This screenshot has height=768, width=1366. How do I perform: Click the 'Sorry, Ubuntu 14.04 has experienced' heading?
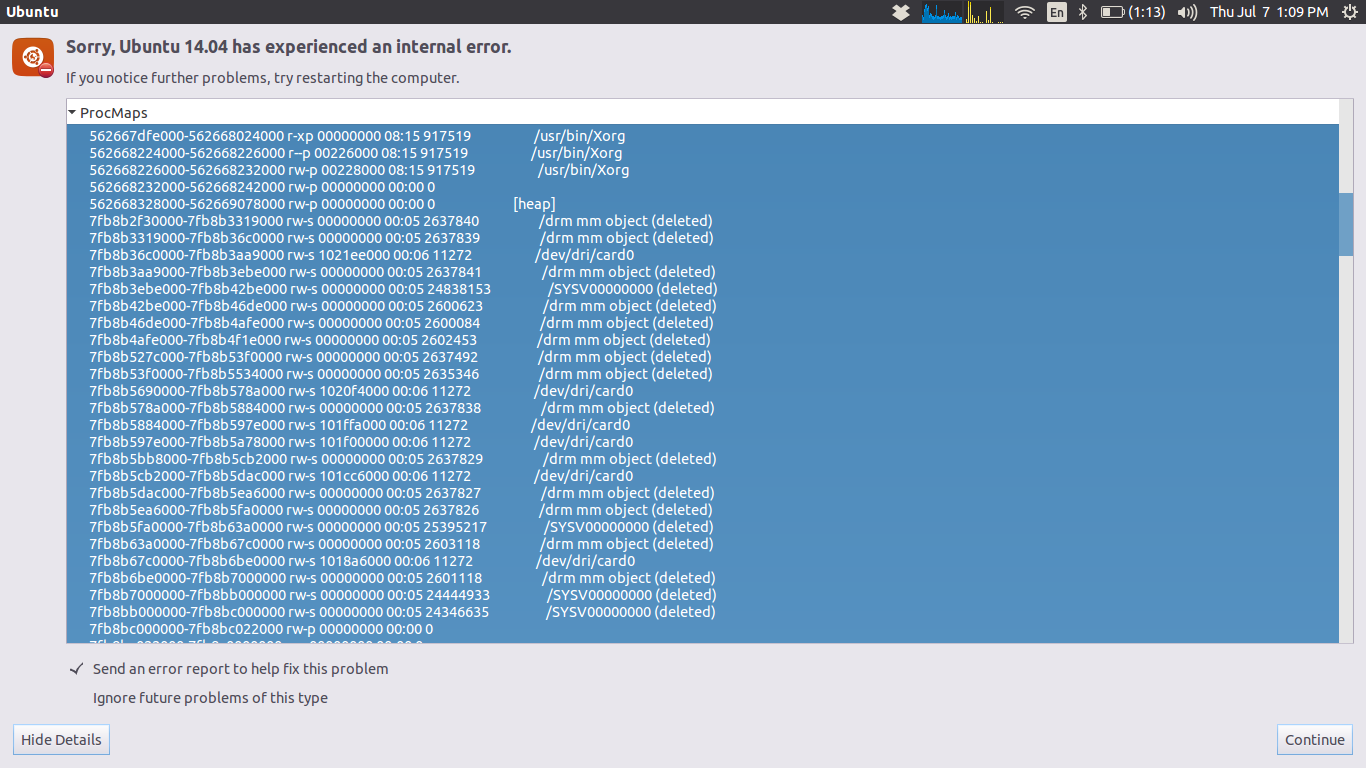click(x=288, y=47)
